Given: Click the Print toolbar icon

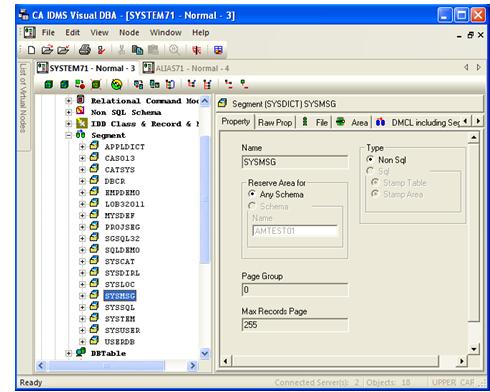Looking at the screenshot, I should (x=85, y=50).
